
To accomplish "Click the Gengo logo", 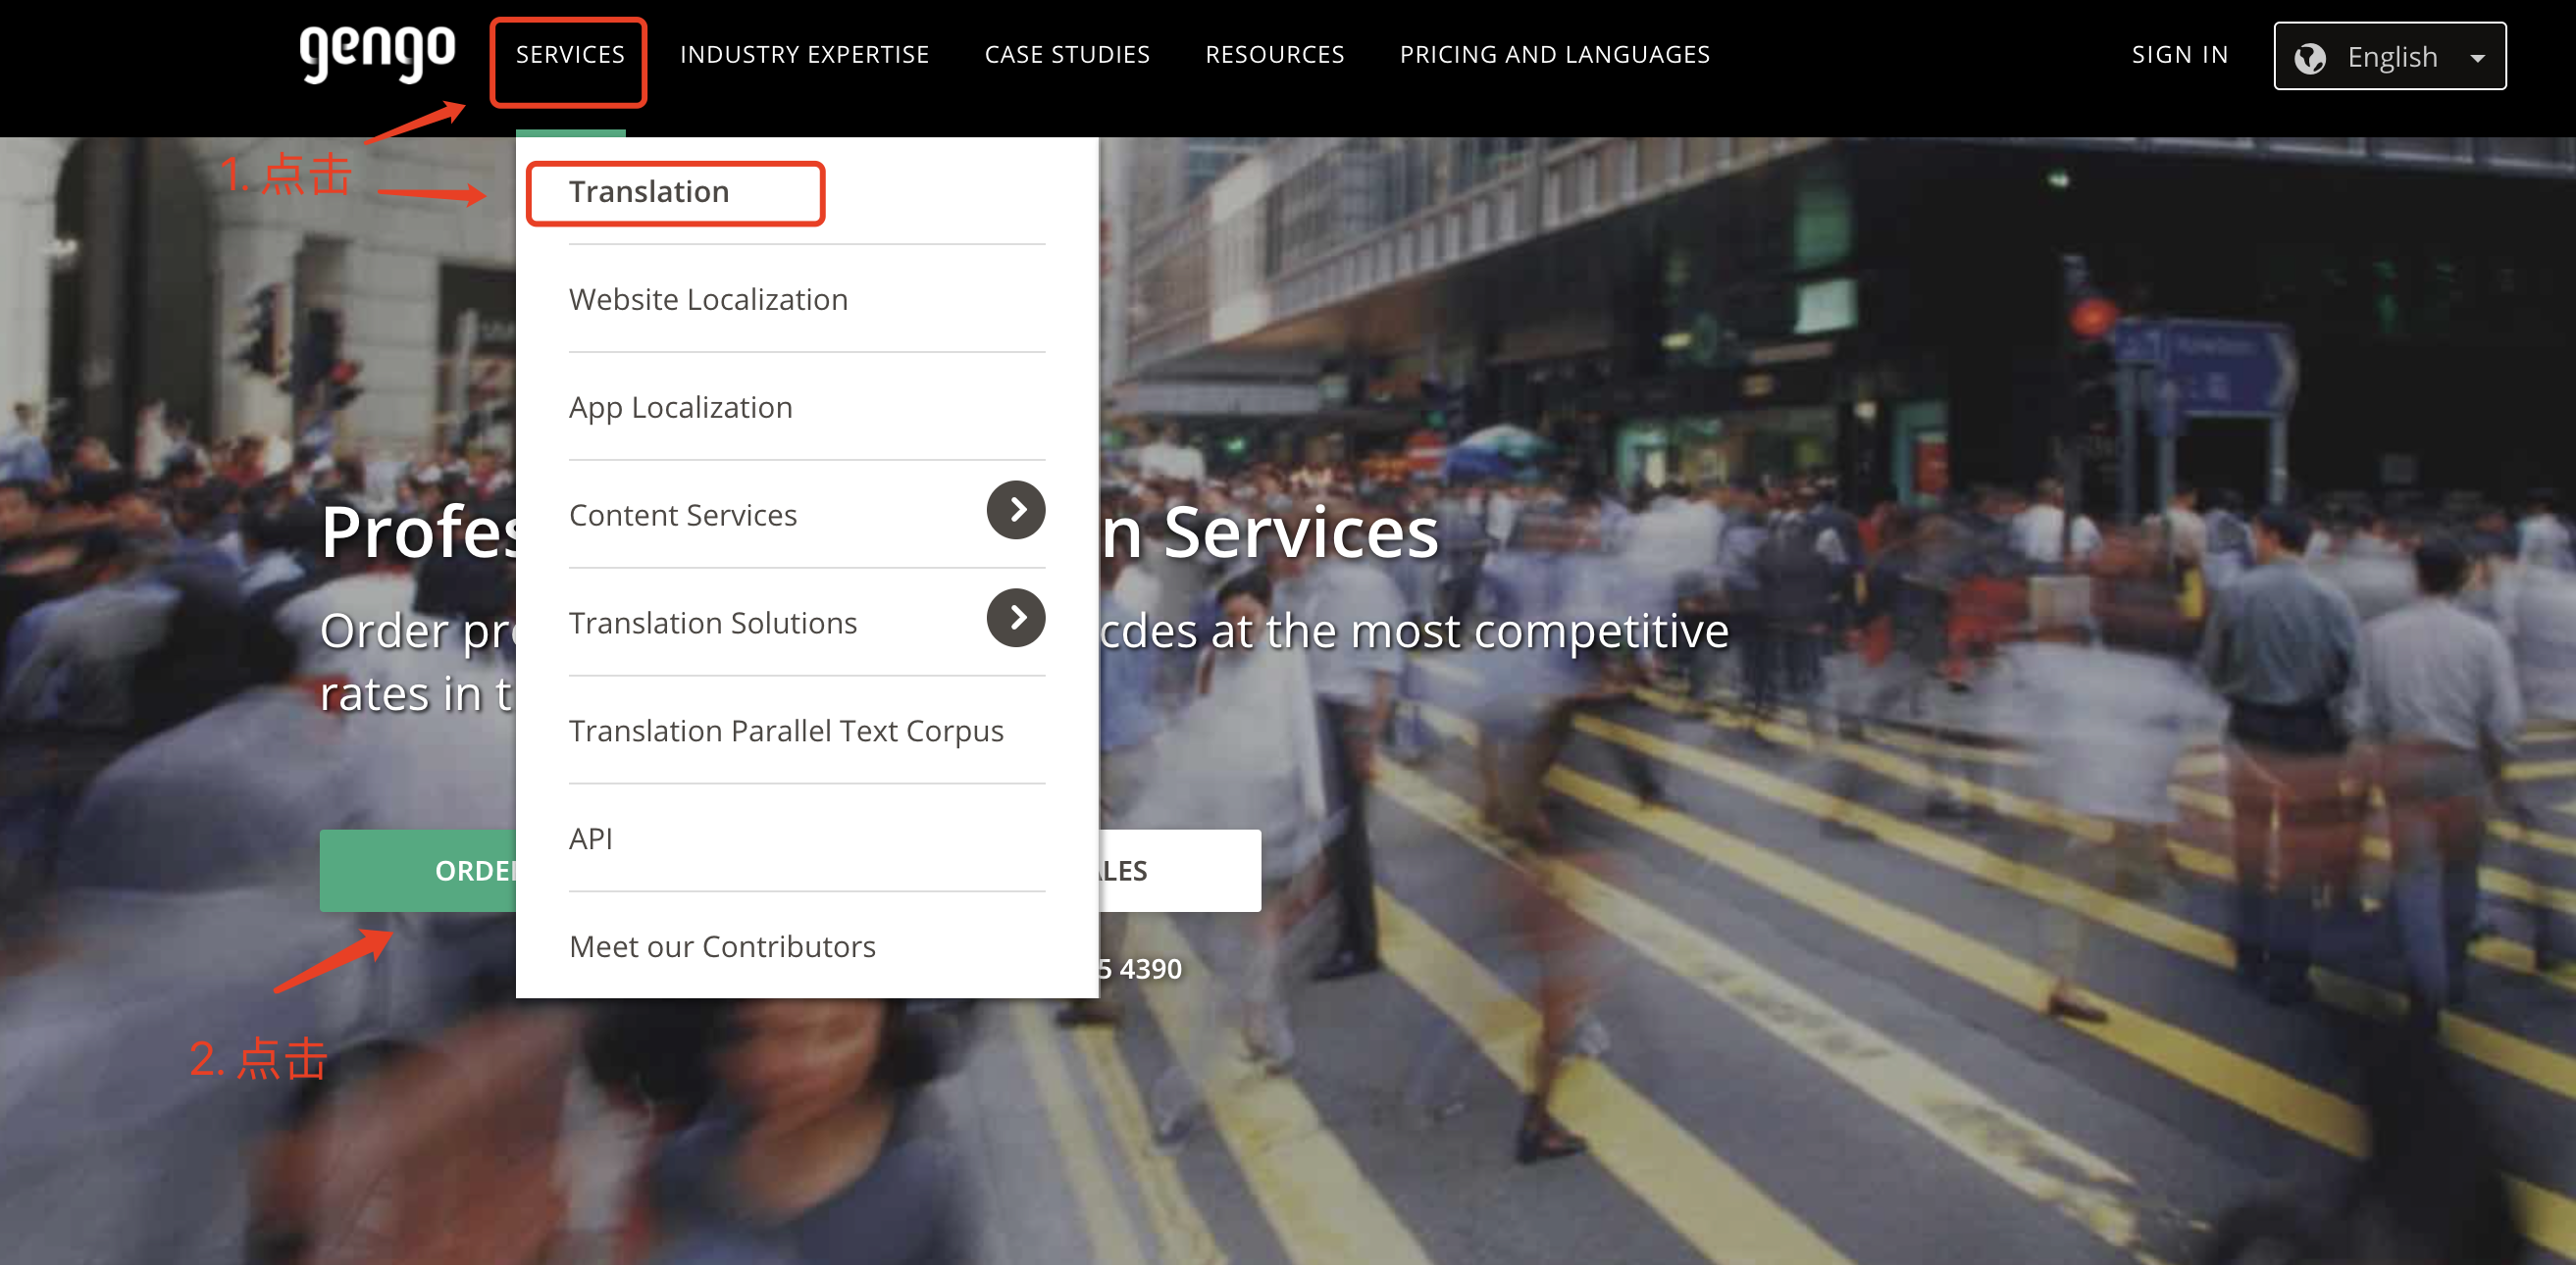I will [377, 55].
